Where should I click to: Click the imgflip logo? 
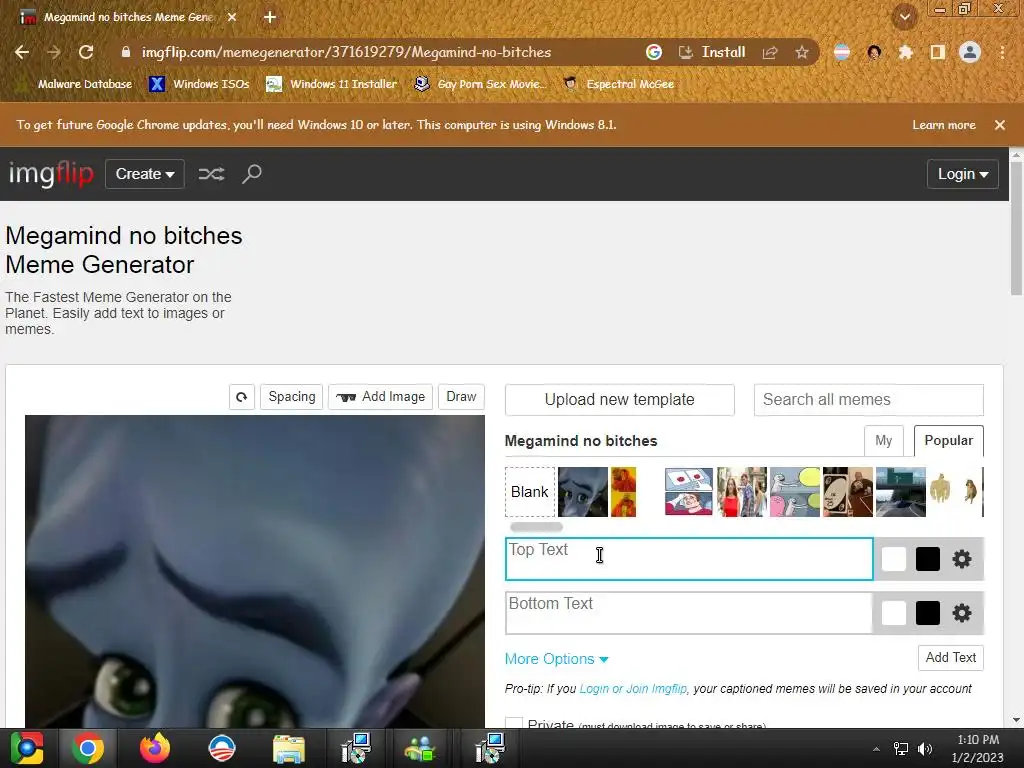(51, 174)
